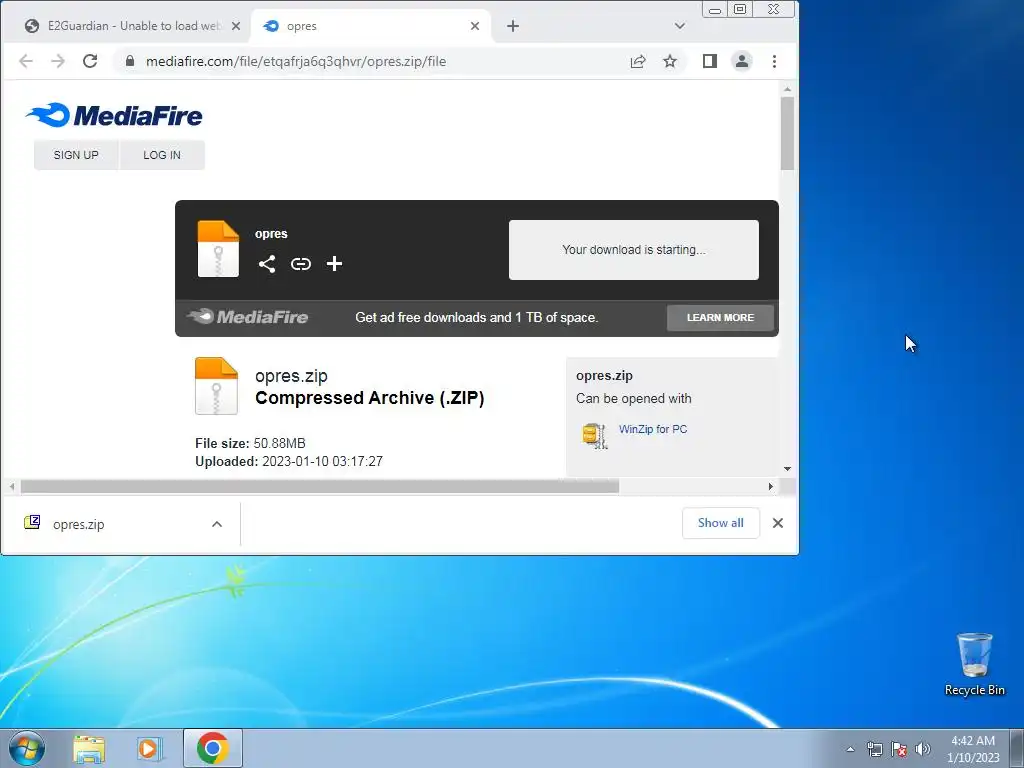Bookmark this tab with the star icon
This screenshot has width=1024, height=768.
pos(670,61)
